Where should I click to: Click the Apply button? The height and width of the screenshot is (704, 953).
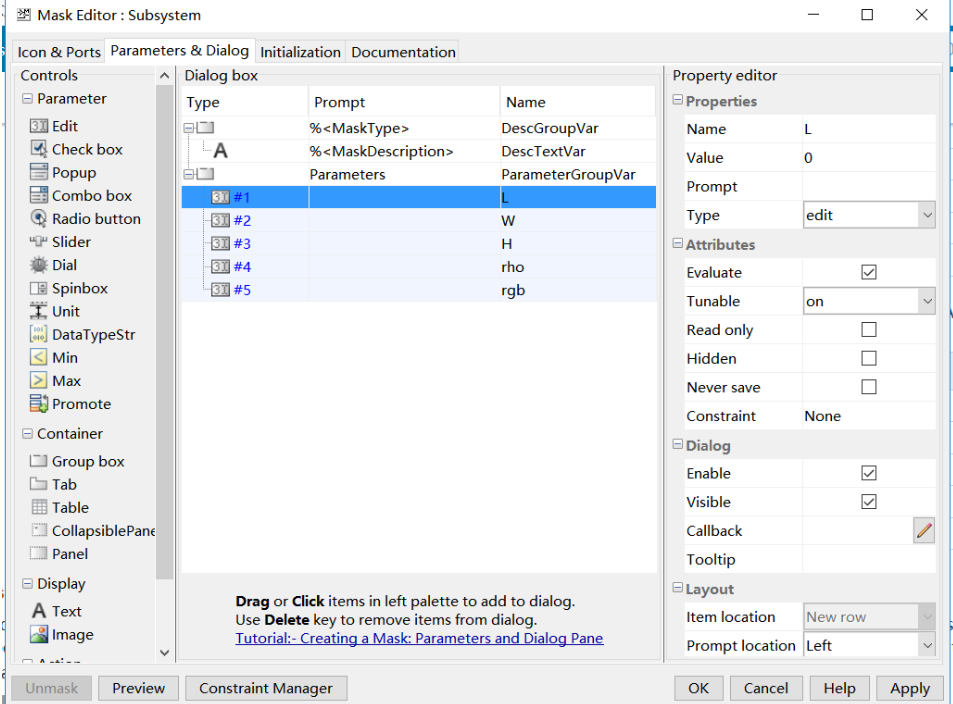(x=910, y=688)
